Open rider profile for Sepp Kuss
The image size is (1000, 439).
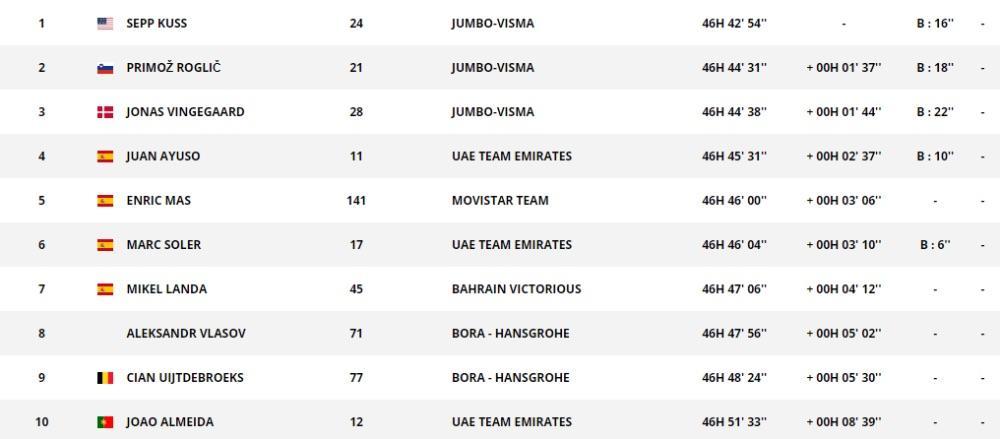pyautogui.click(x=156, y=24)
